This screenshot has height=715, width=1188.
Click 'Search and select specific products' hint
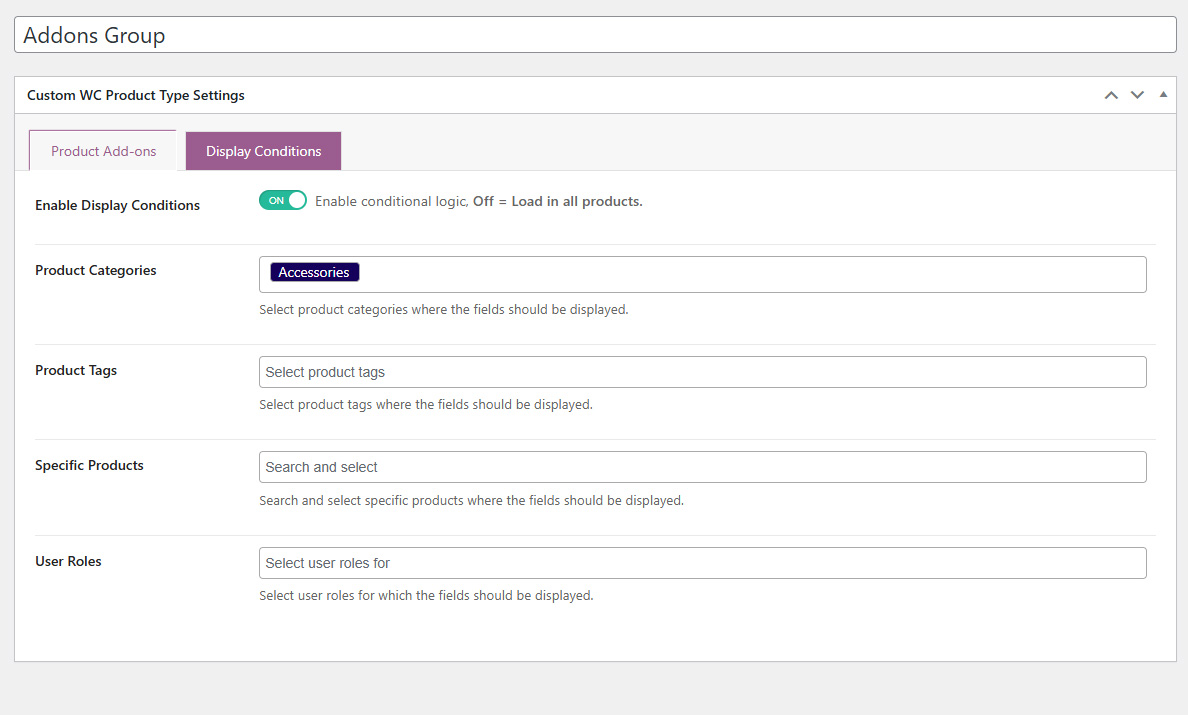(471, 501)
